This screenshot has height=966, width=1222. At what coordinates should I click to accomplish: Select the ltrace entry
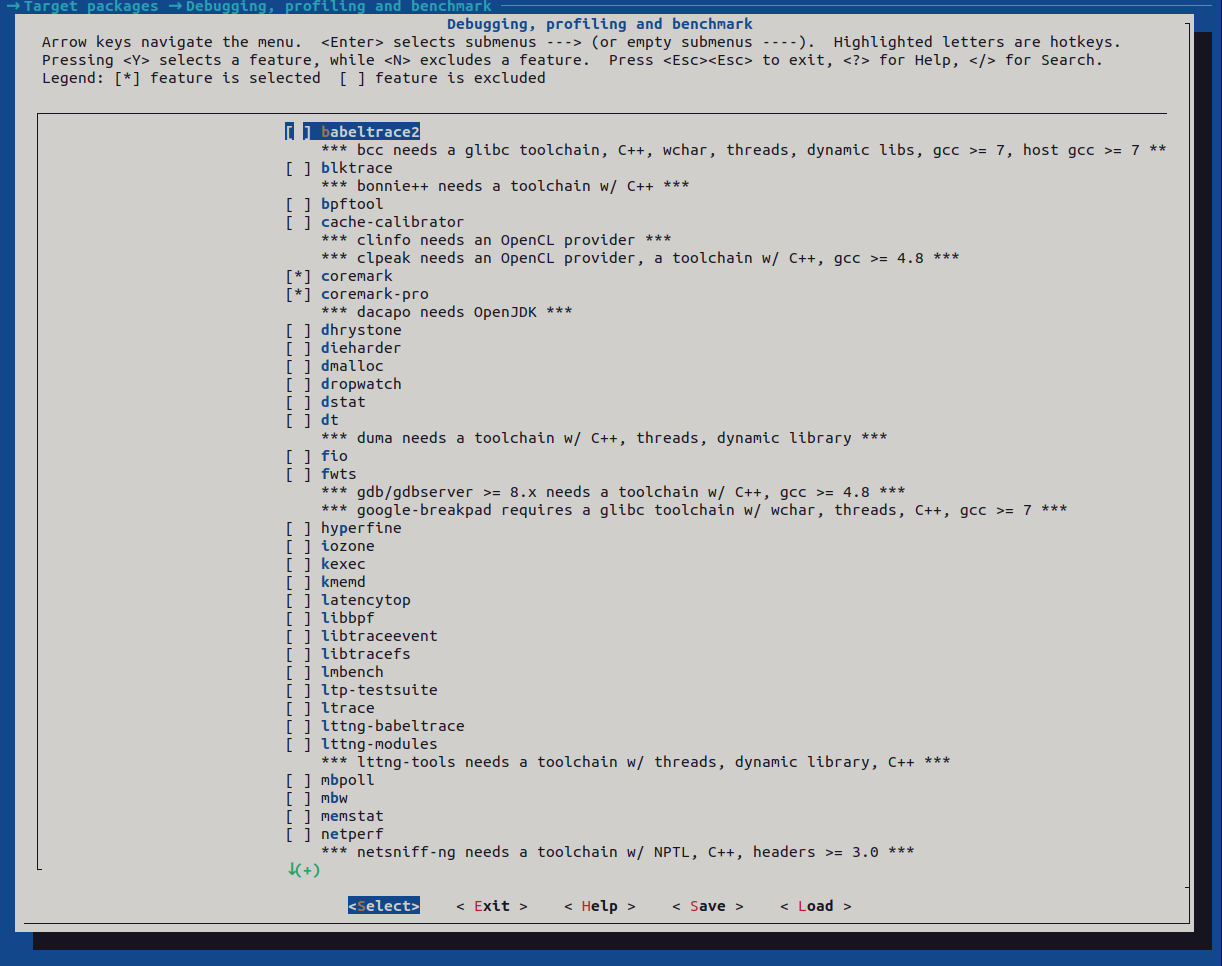pyautogui.click(x=330, y=708)
